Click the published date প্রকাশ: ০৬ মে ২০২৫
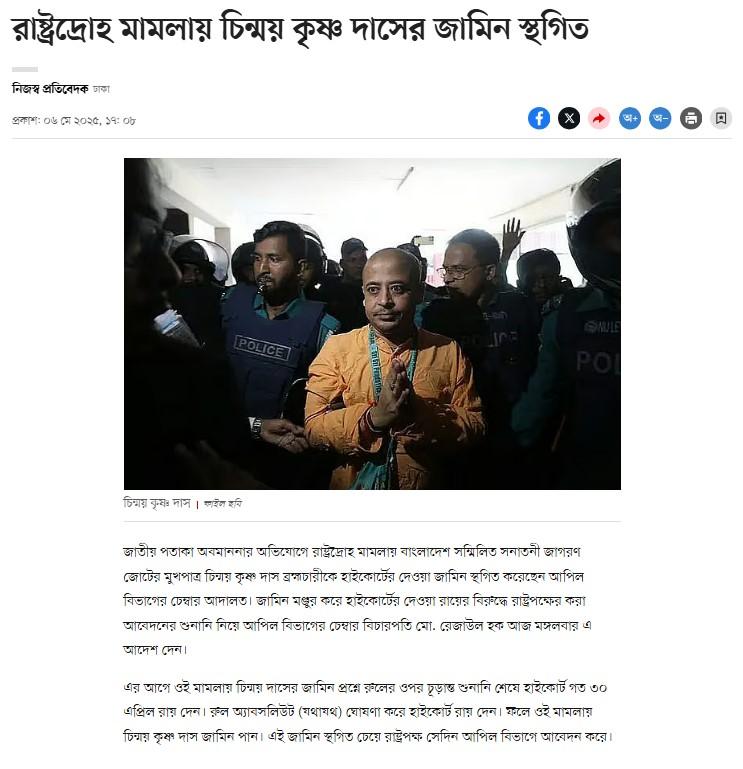 (x=74, y=121)
